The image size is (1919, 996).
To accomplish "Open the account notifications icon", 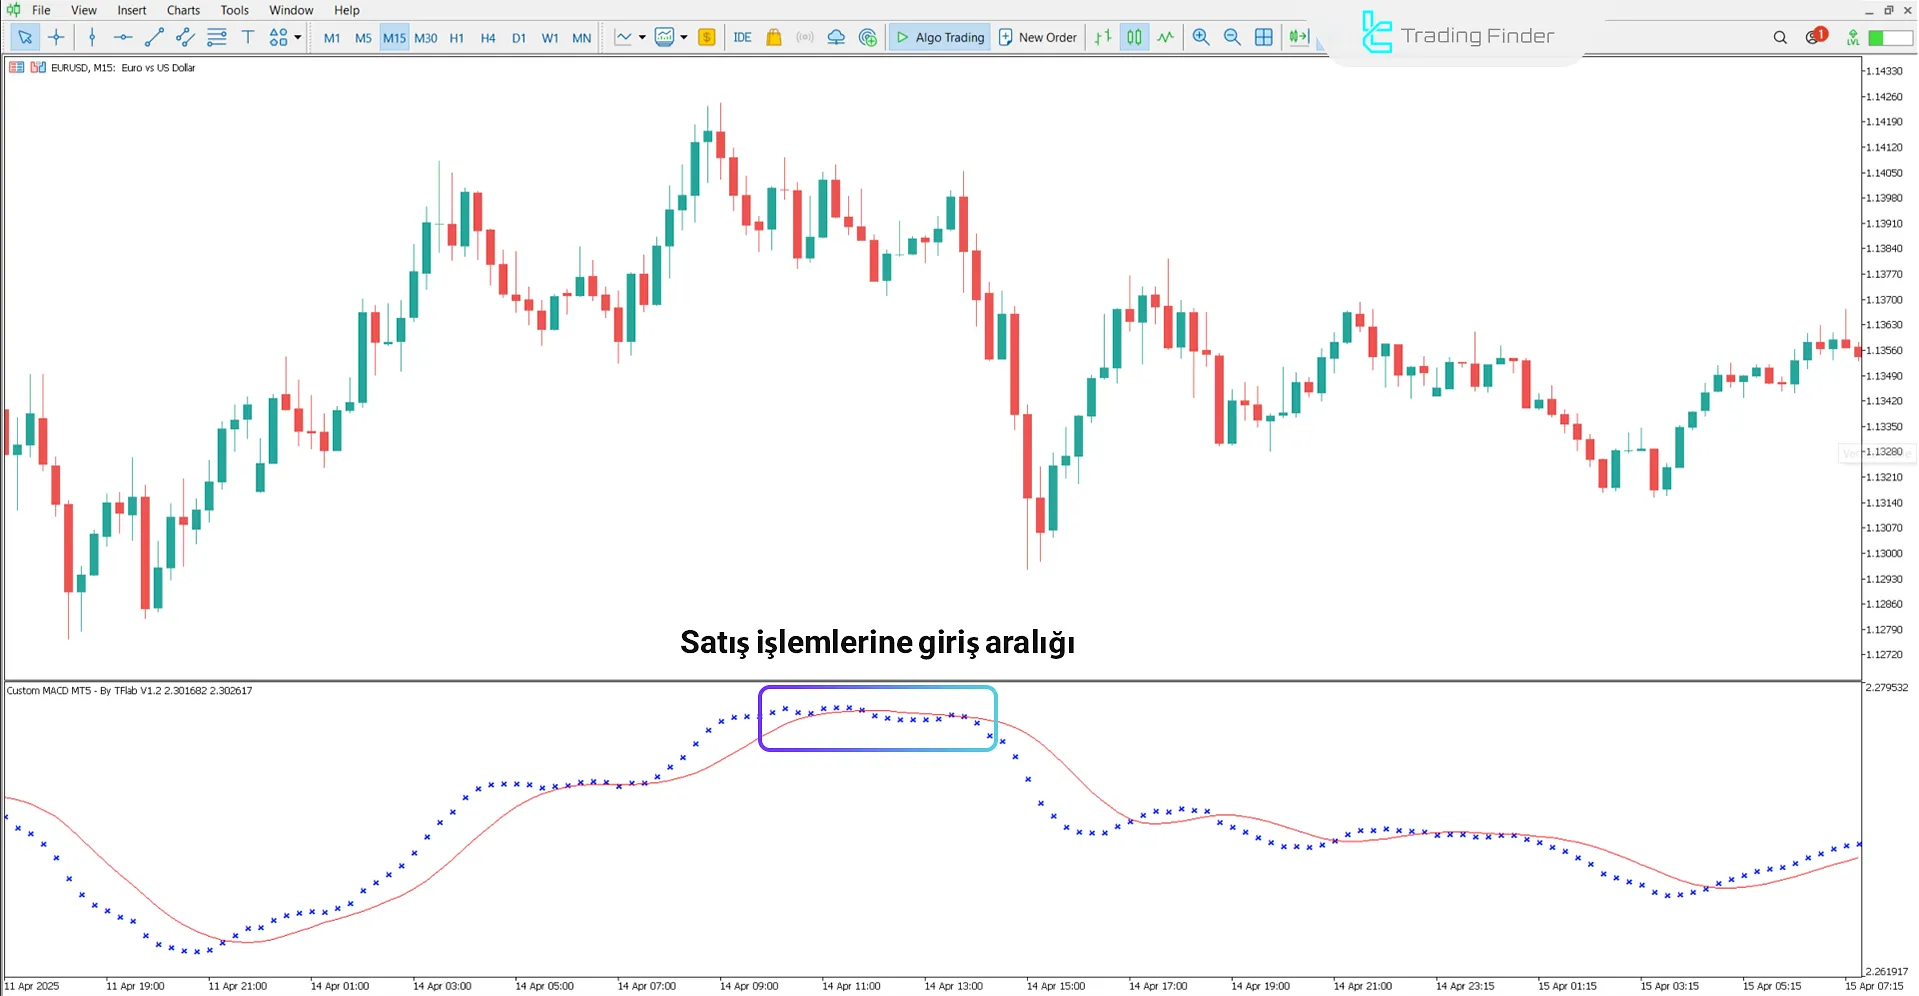I will tap(1816, 36).
